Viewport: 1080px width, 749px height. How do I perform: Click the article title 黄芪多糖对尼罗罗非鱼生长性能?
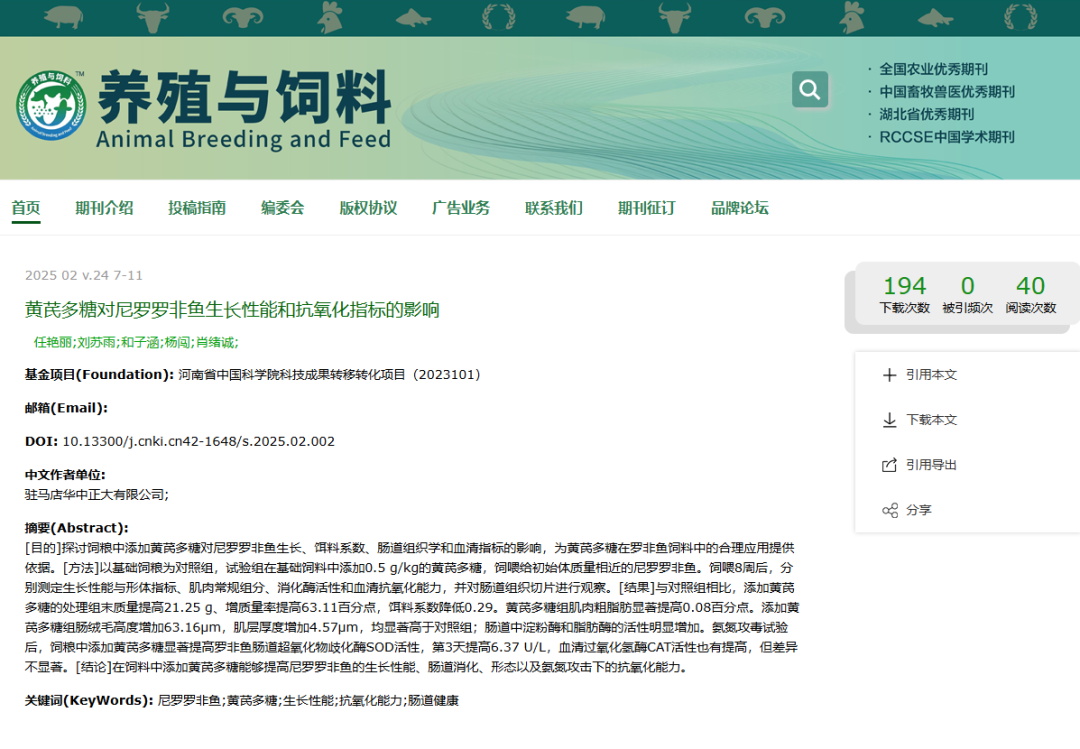tap(232, 310)
